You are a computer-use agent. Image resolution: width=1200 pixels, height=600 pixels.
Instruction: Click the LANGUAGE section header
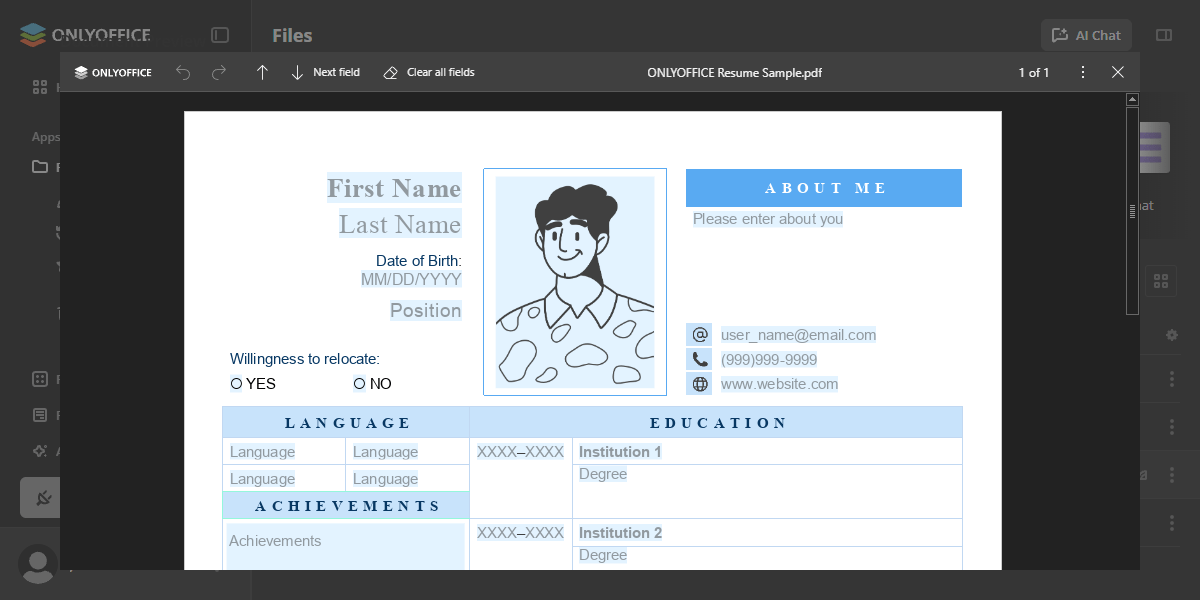click(346, 423)
